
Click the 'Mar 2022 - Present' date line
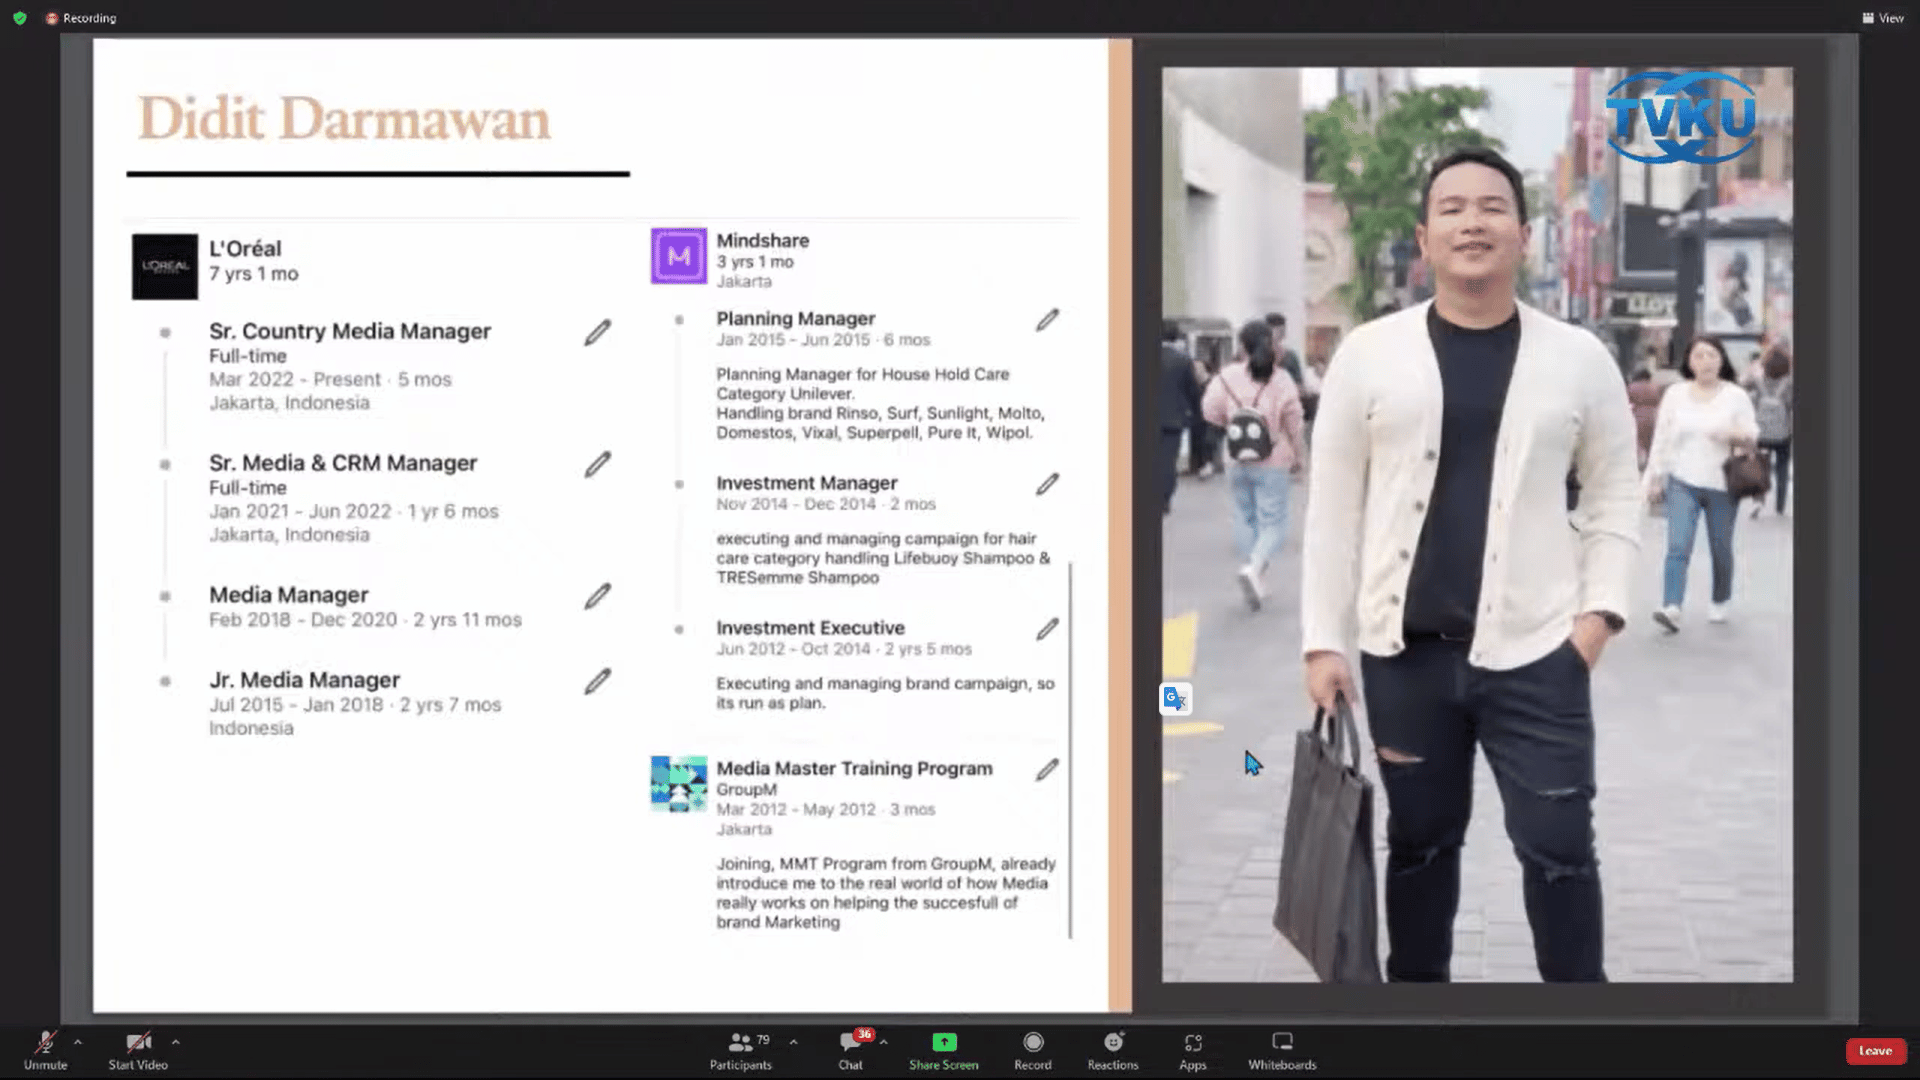331,380
